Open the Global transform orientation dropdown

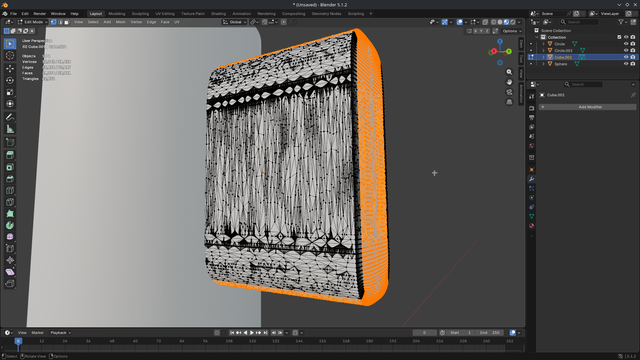point(235,22)
